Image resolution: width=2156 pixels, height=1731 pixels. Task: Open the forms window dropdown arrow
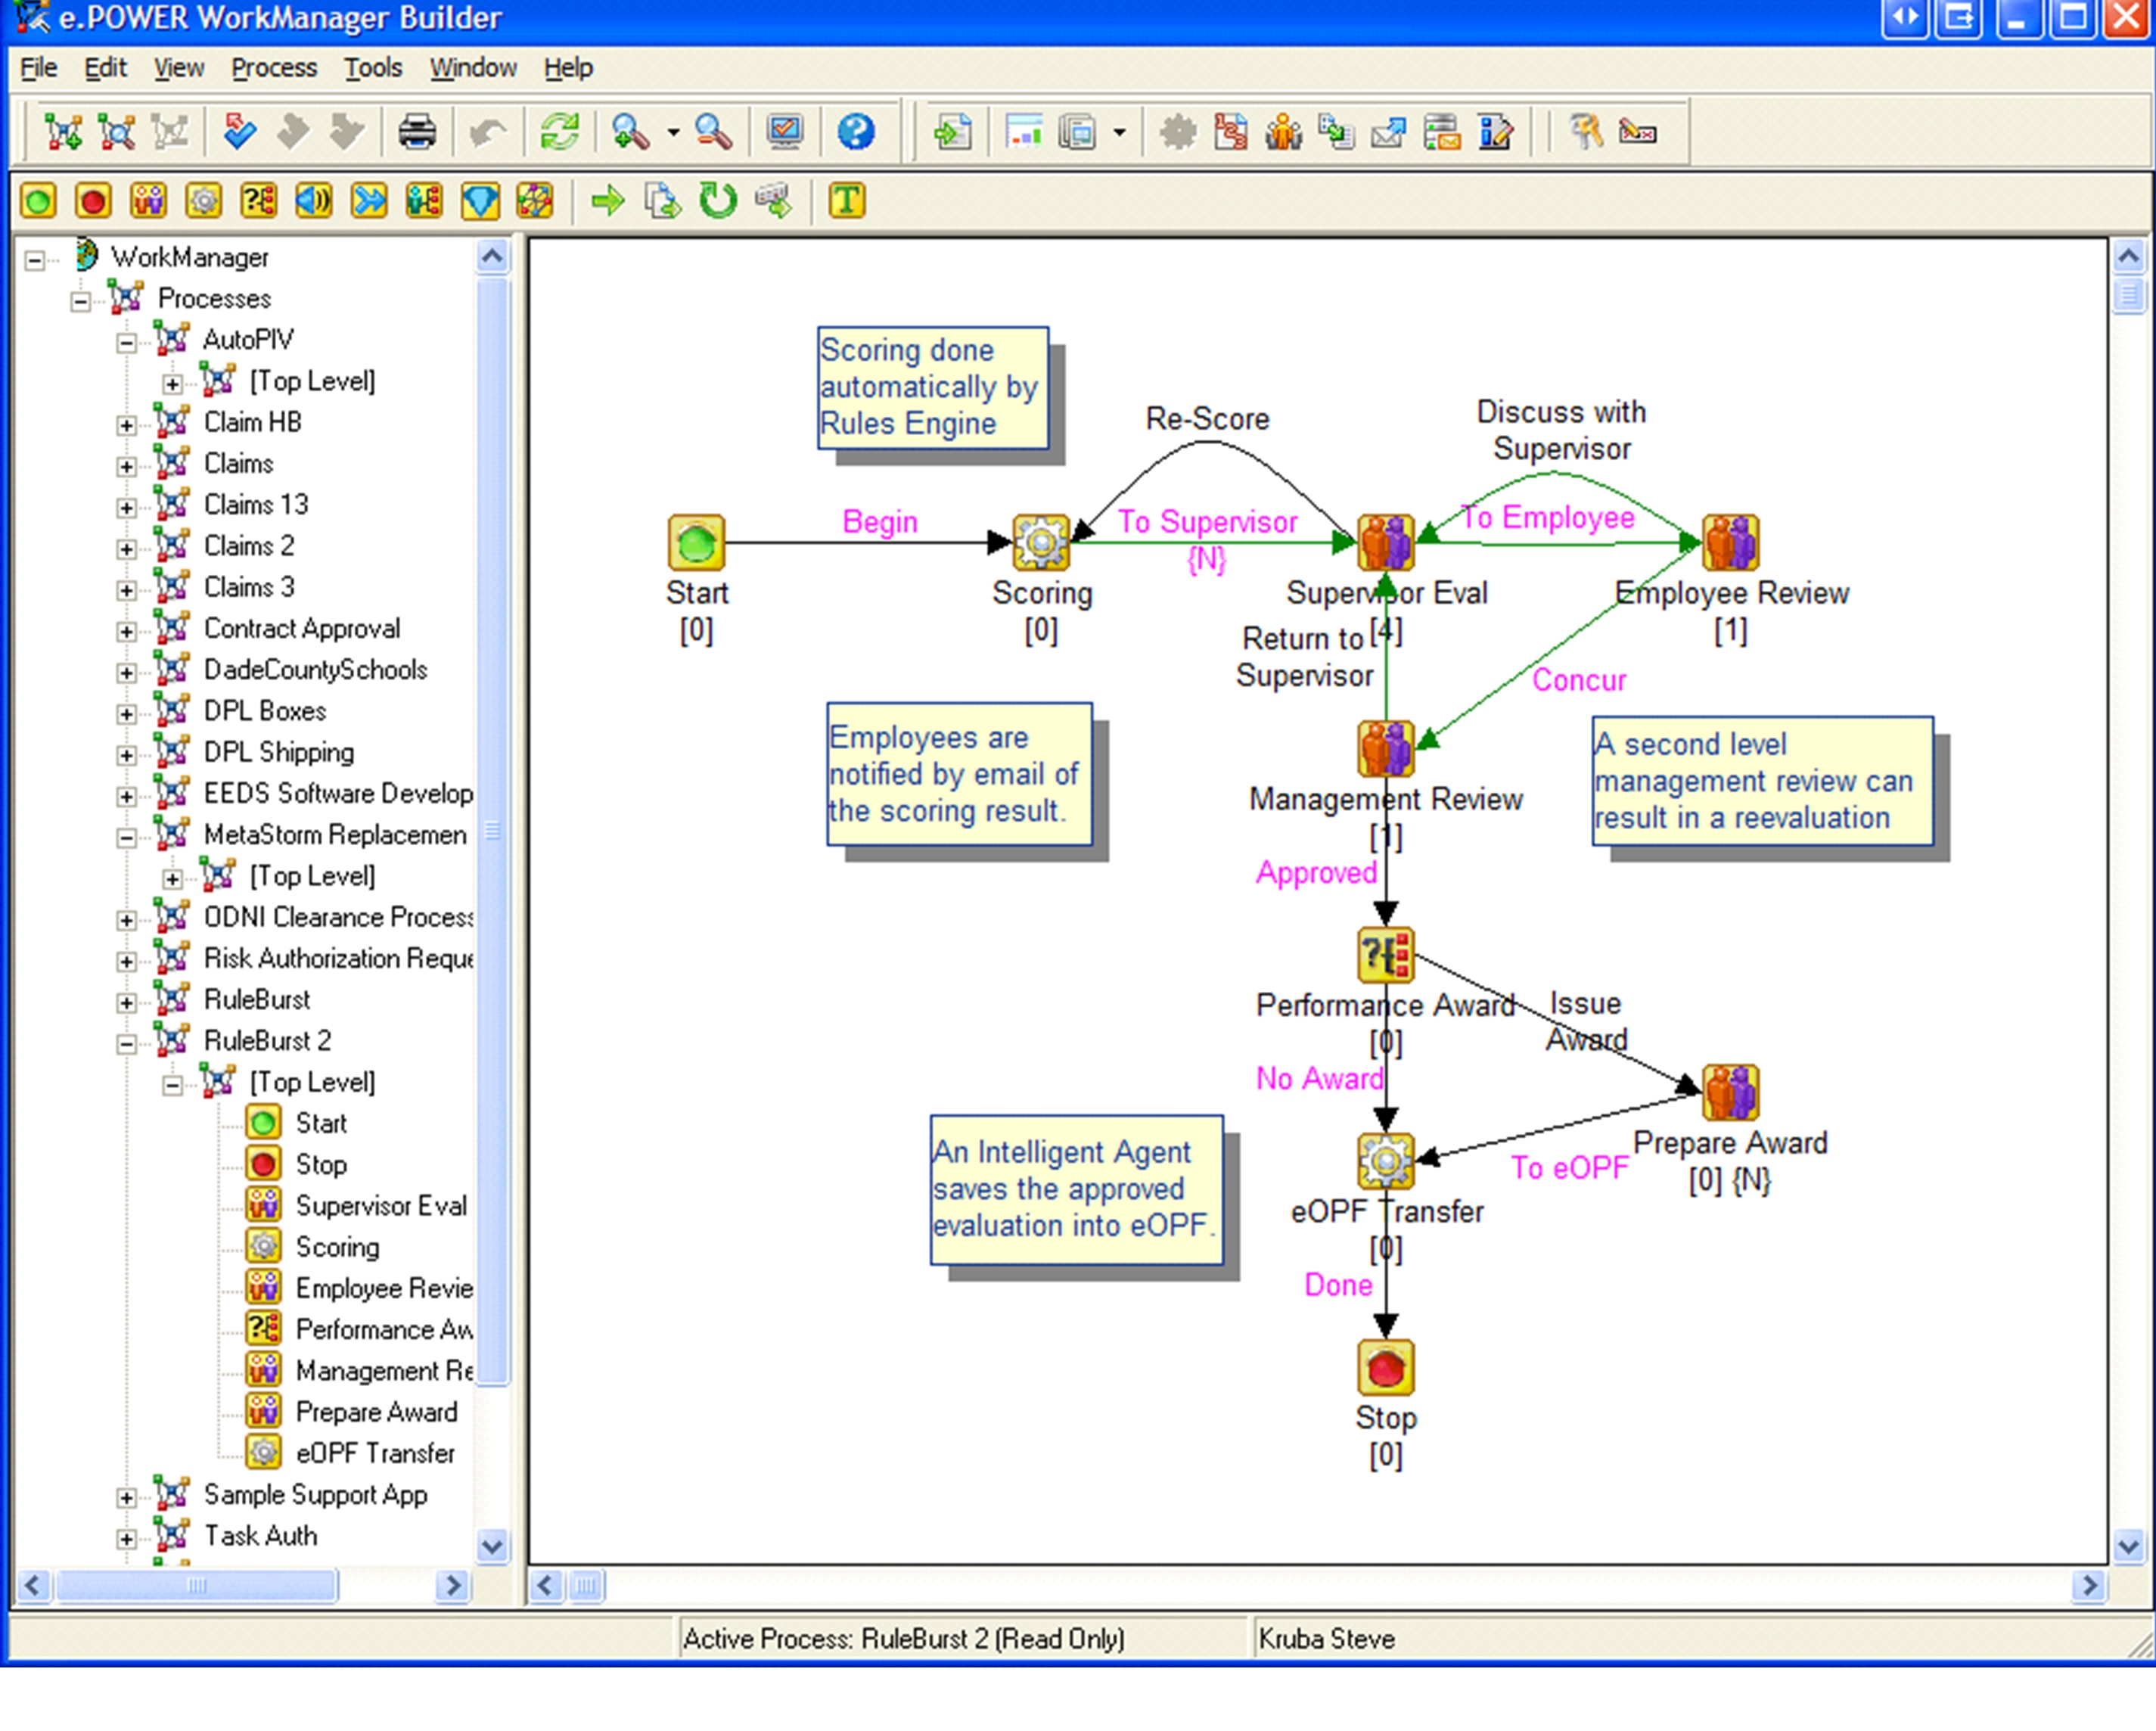(1119, 132)
